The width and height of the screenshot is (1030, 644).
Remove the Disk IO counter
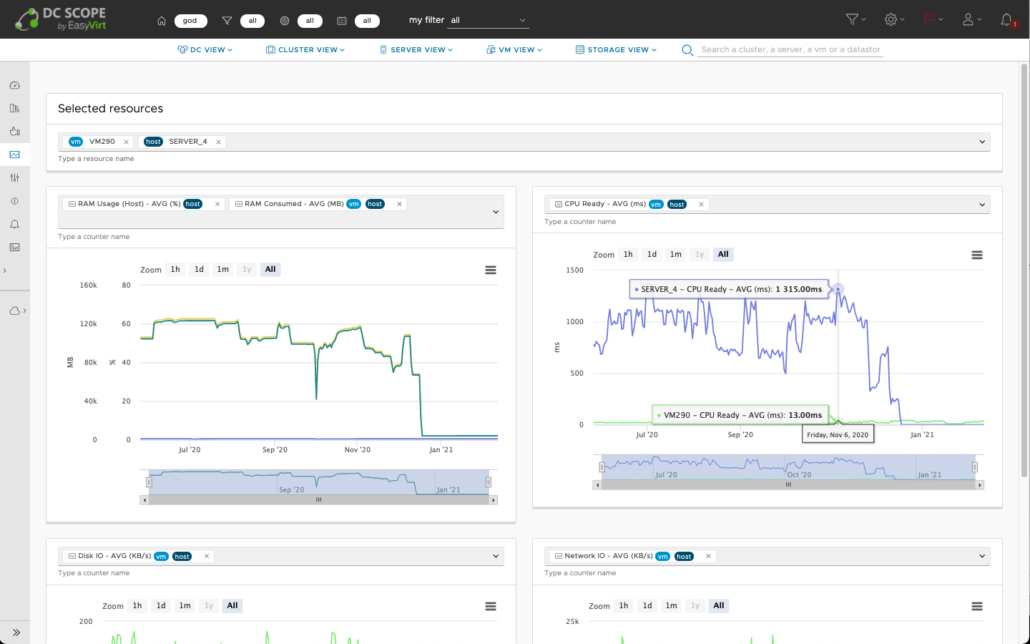[206, 556]
